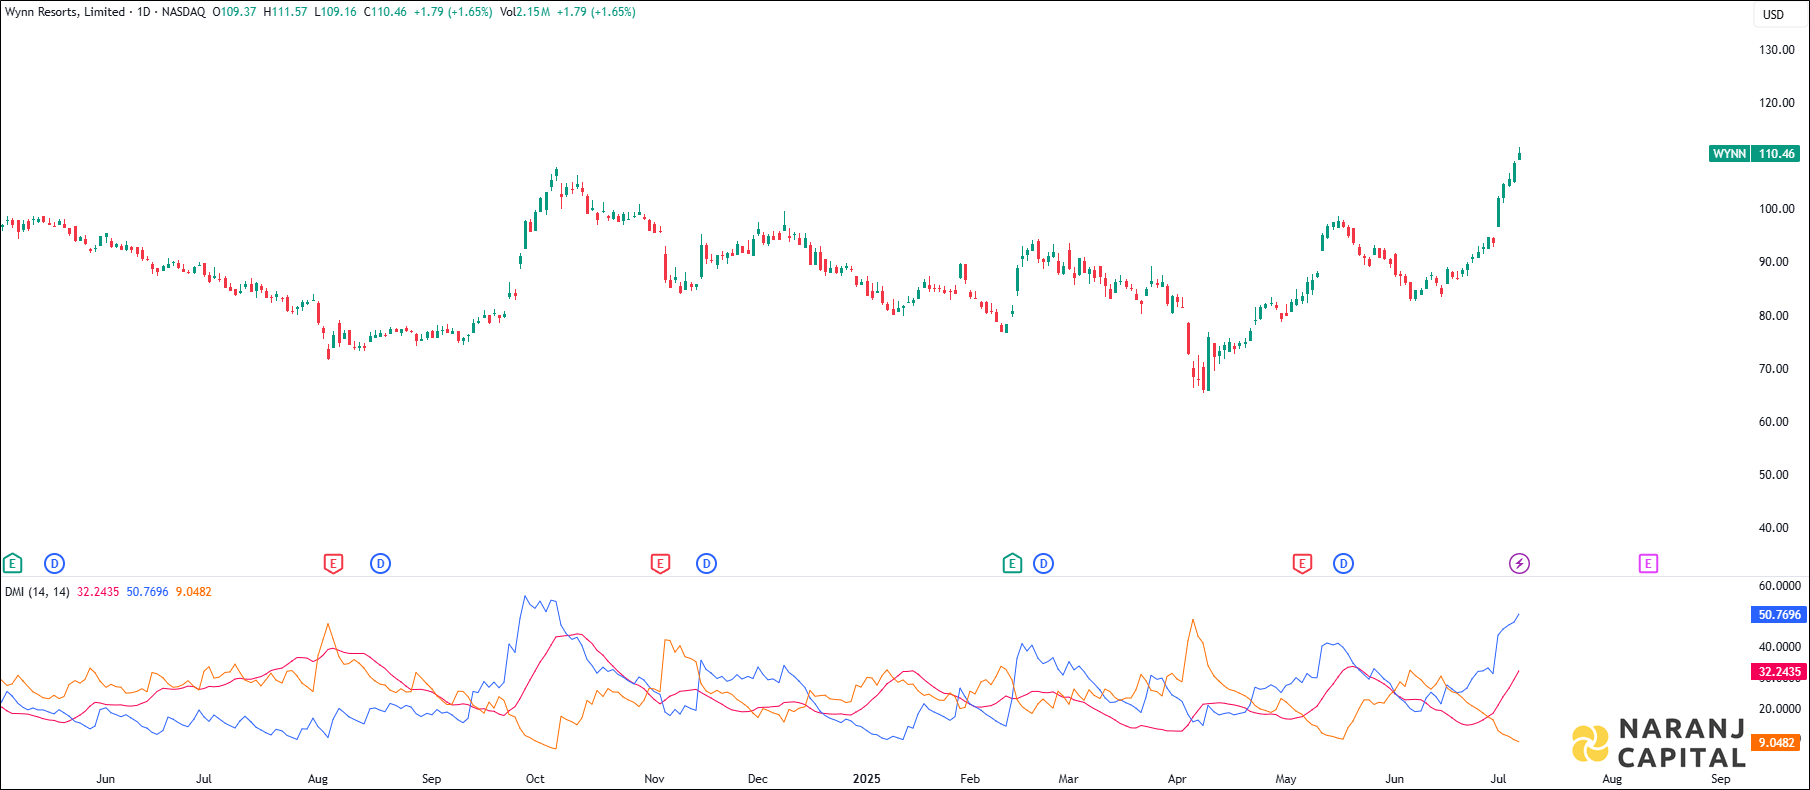Click the 100.00 price axis level

pos(1777,209)
